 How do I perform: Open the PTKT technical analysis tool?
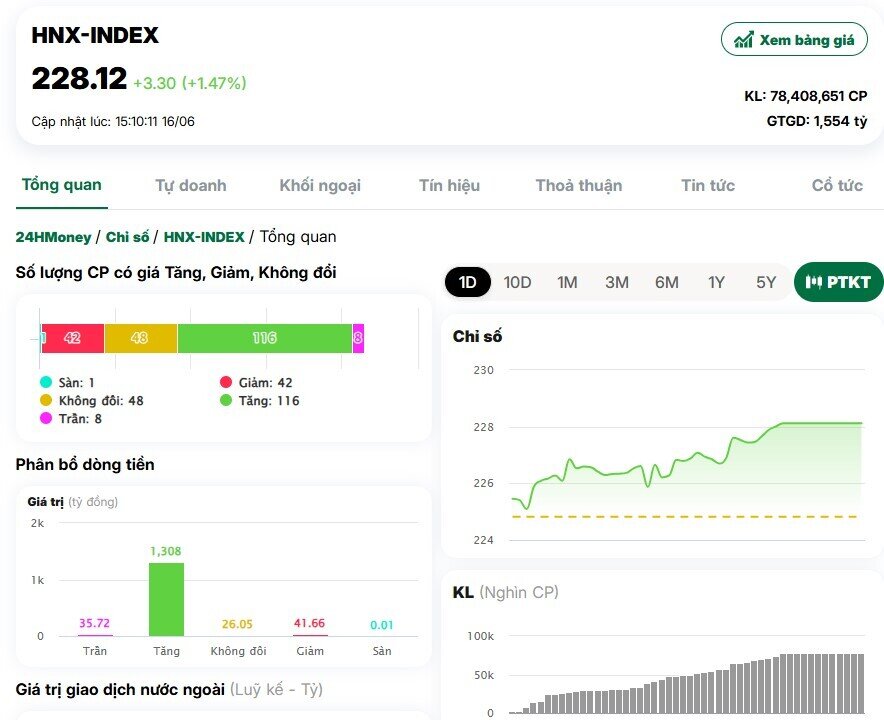[x=838, y=282]
